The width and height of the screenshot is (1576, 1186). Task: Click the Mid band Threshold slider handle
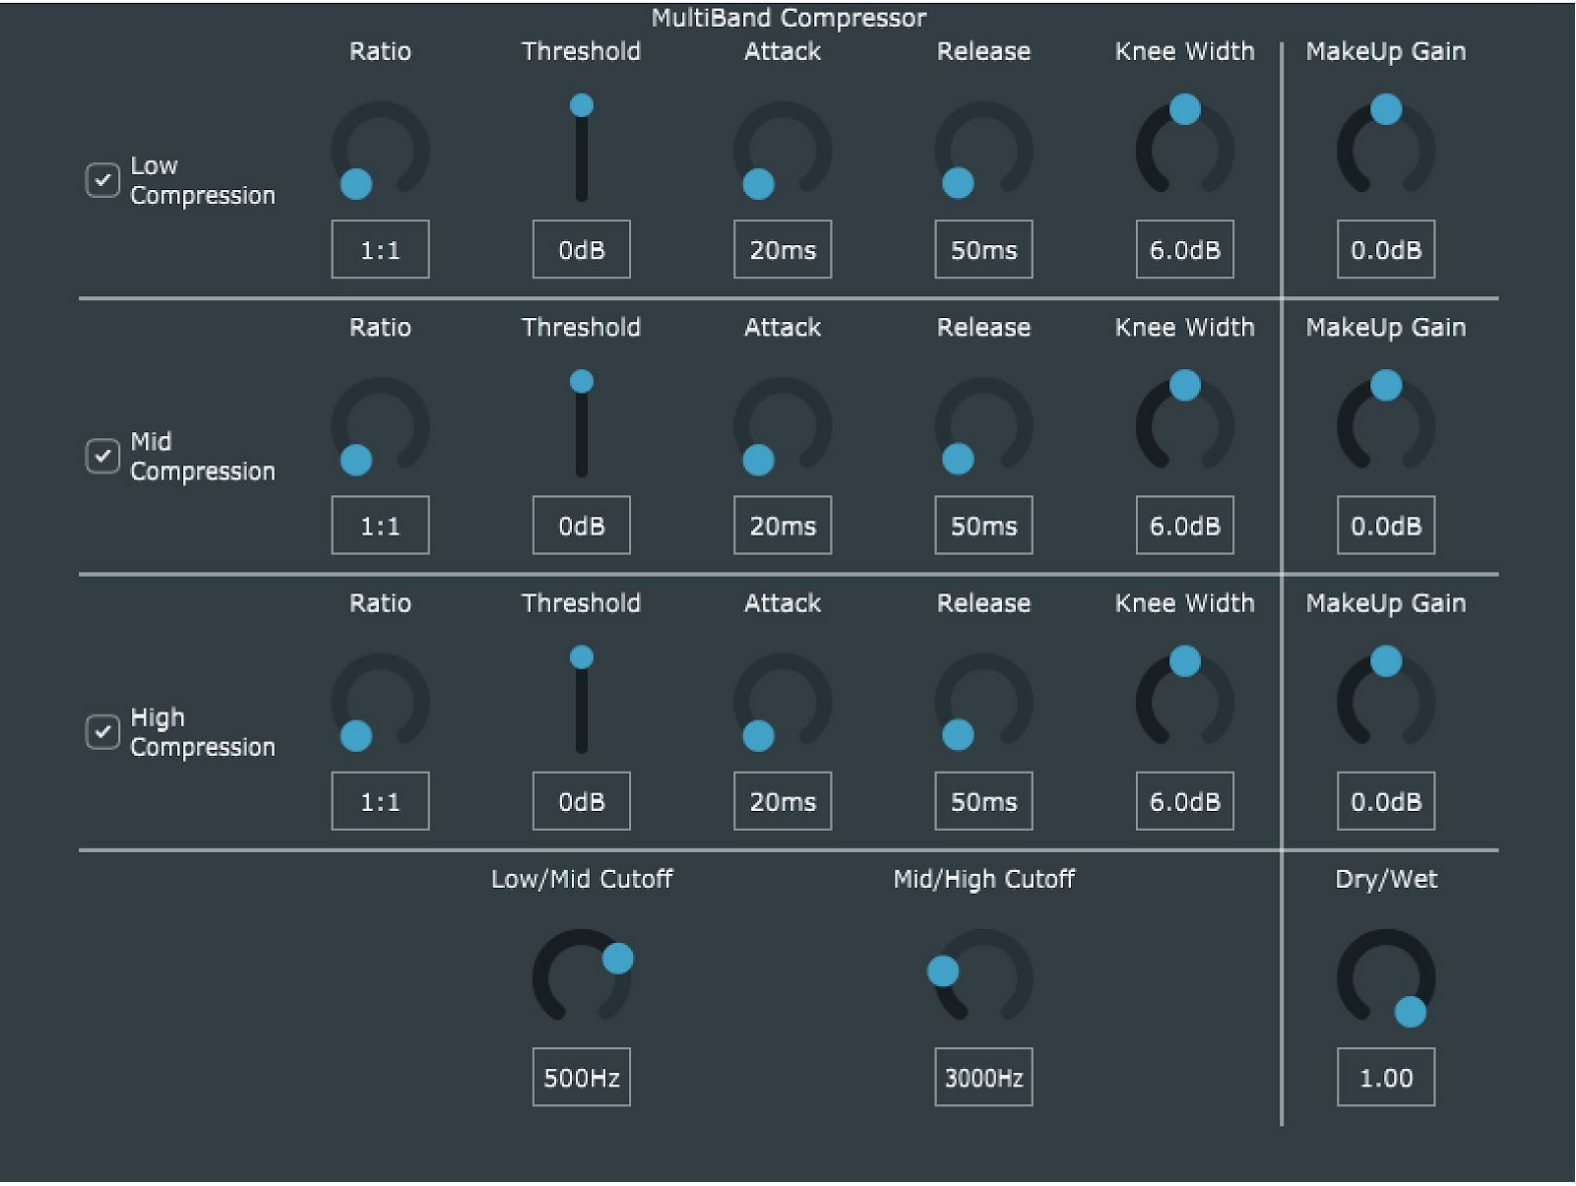[581, 381]
